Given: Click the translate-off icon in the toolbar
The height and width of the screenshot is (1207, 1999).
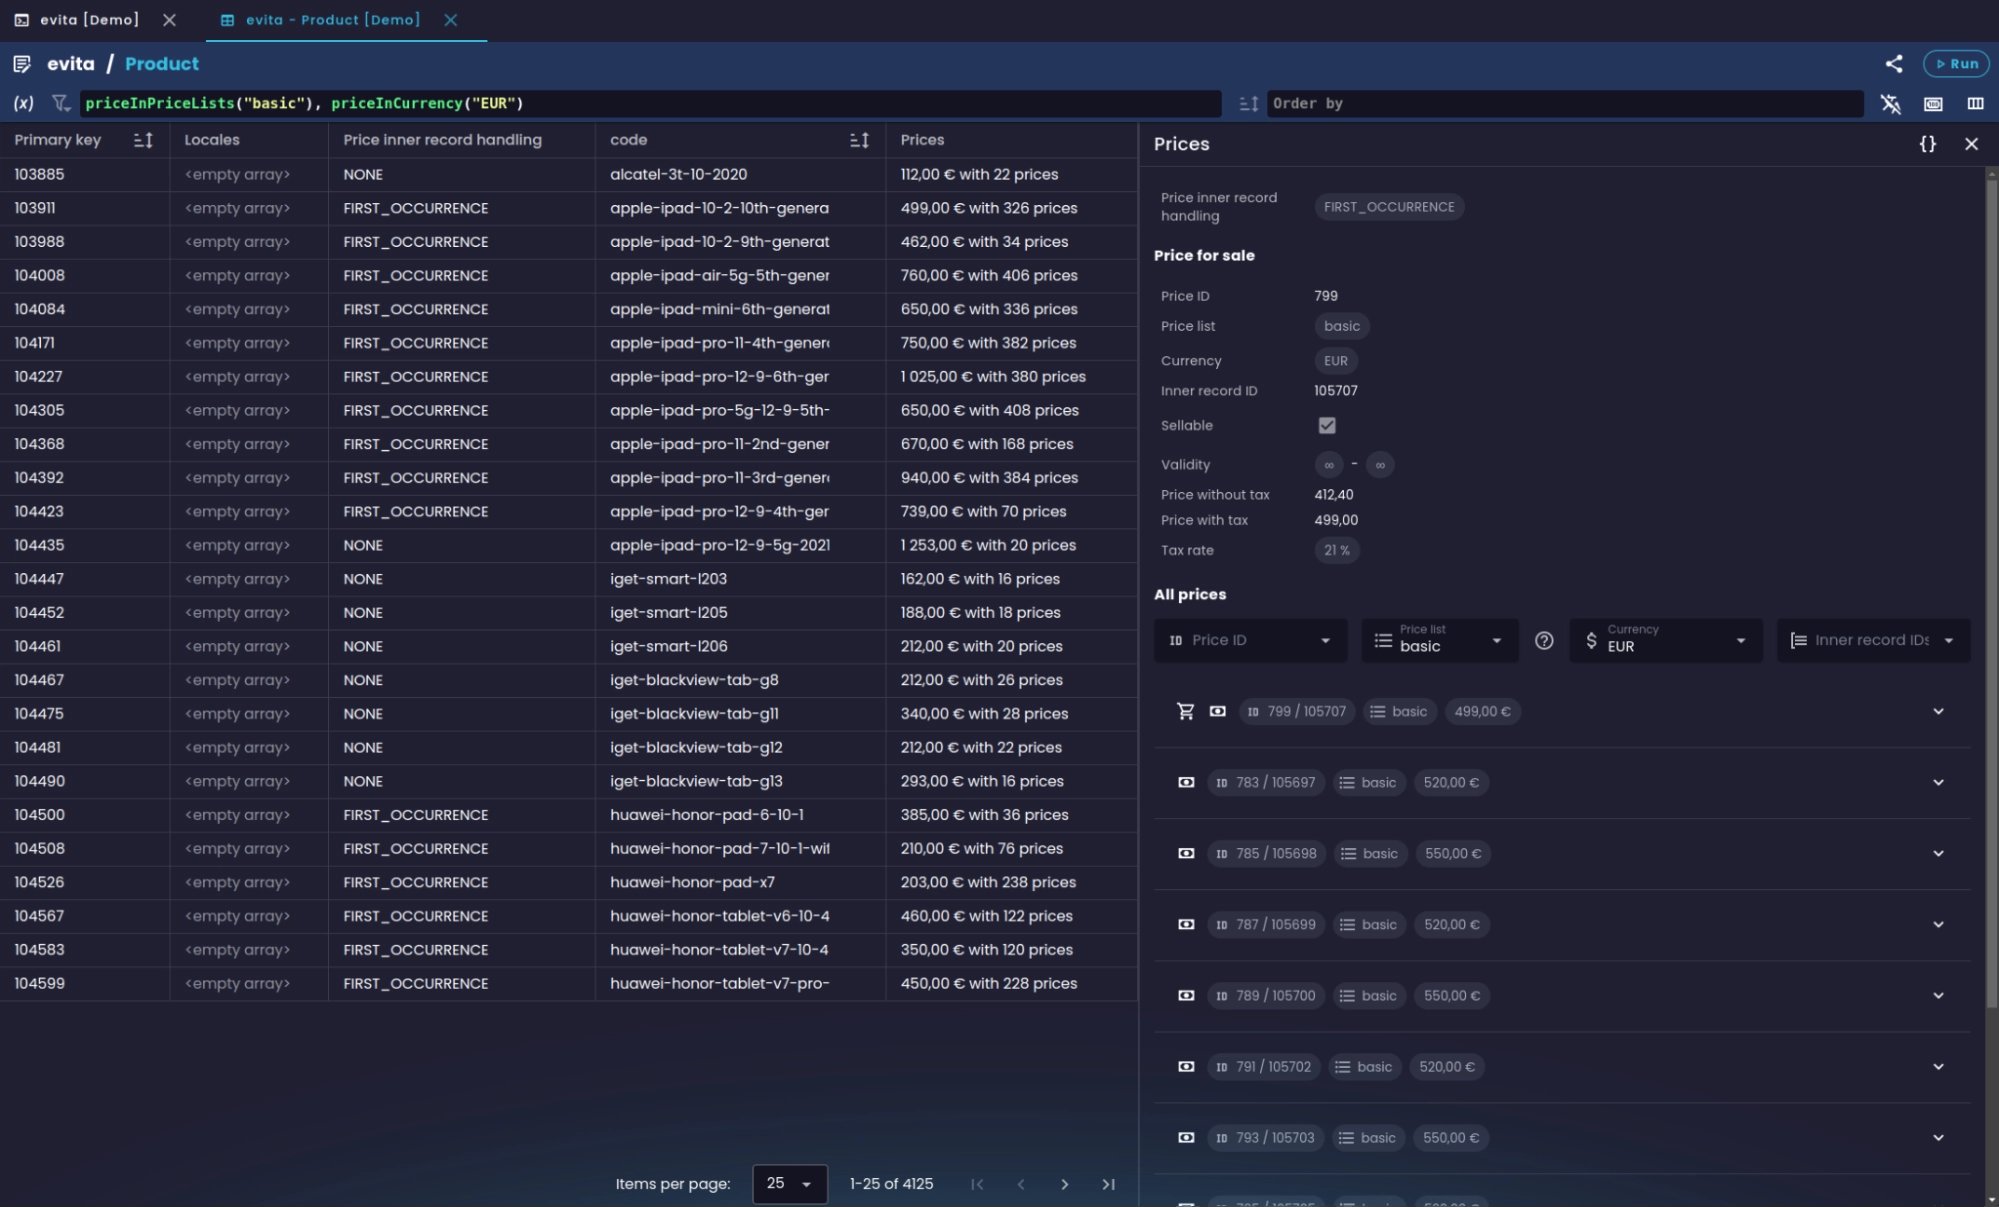Looking at the screenshot, I should 1889,103.
